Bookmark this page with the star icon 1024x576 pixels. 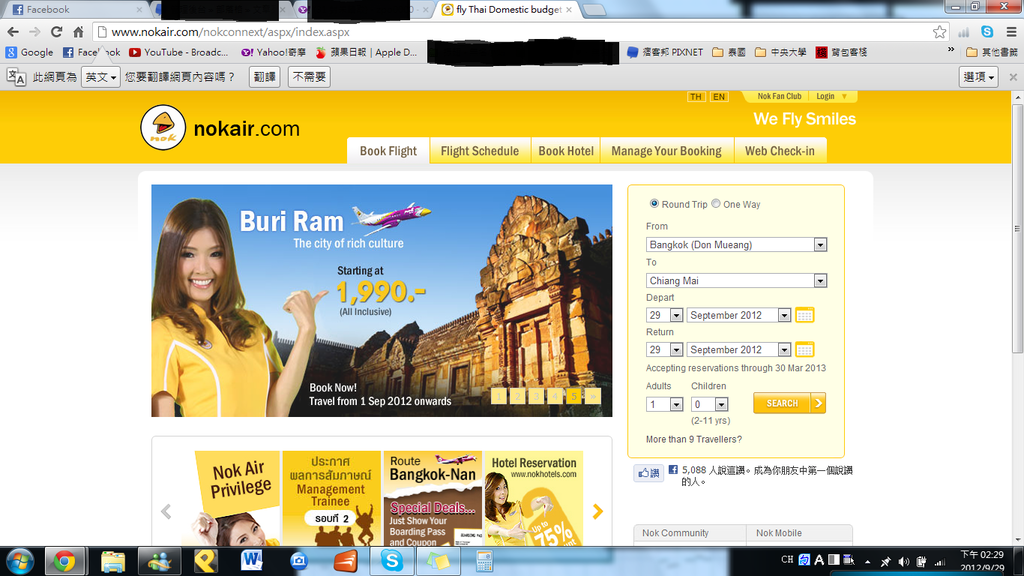[939, 32]
